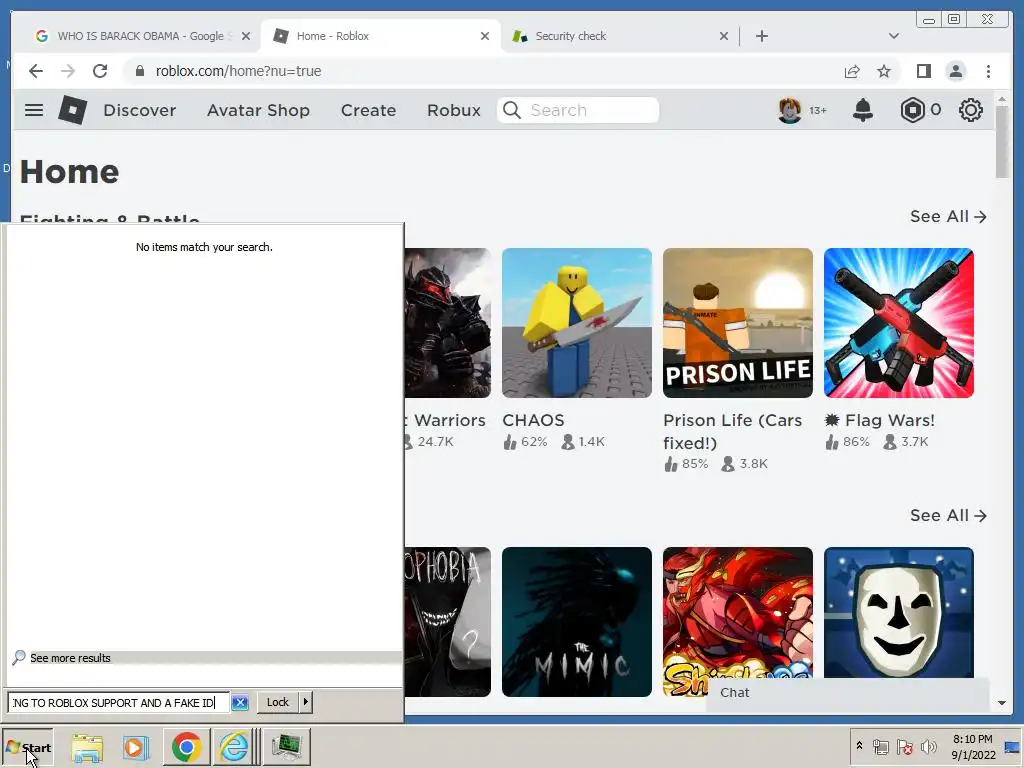Click the Start menu search box

tap(118, 703)
